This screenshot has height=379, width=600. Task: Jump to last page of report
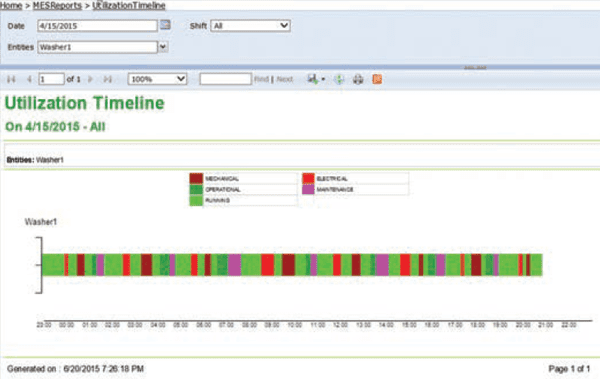tap(108, 79)
